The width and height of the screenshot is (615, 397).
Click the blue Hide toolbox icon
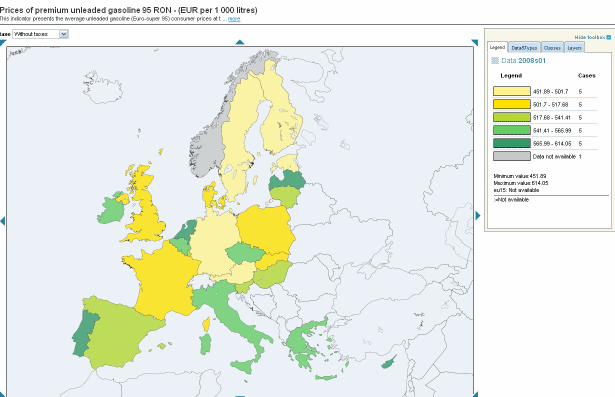click(x=609, y=37)
